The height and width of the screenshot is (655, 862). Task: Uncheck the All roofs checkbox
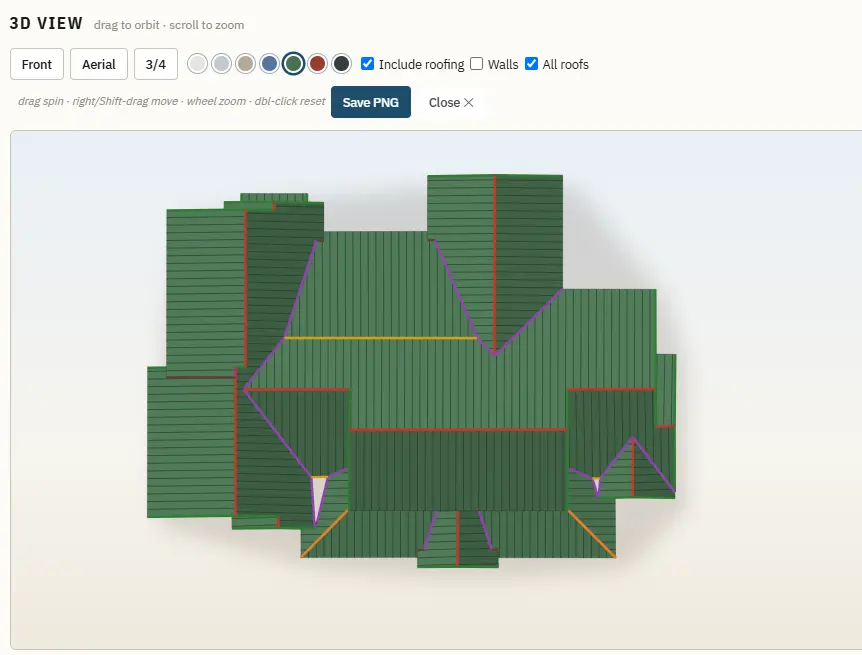531,64
